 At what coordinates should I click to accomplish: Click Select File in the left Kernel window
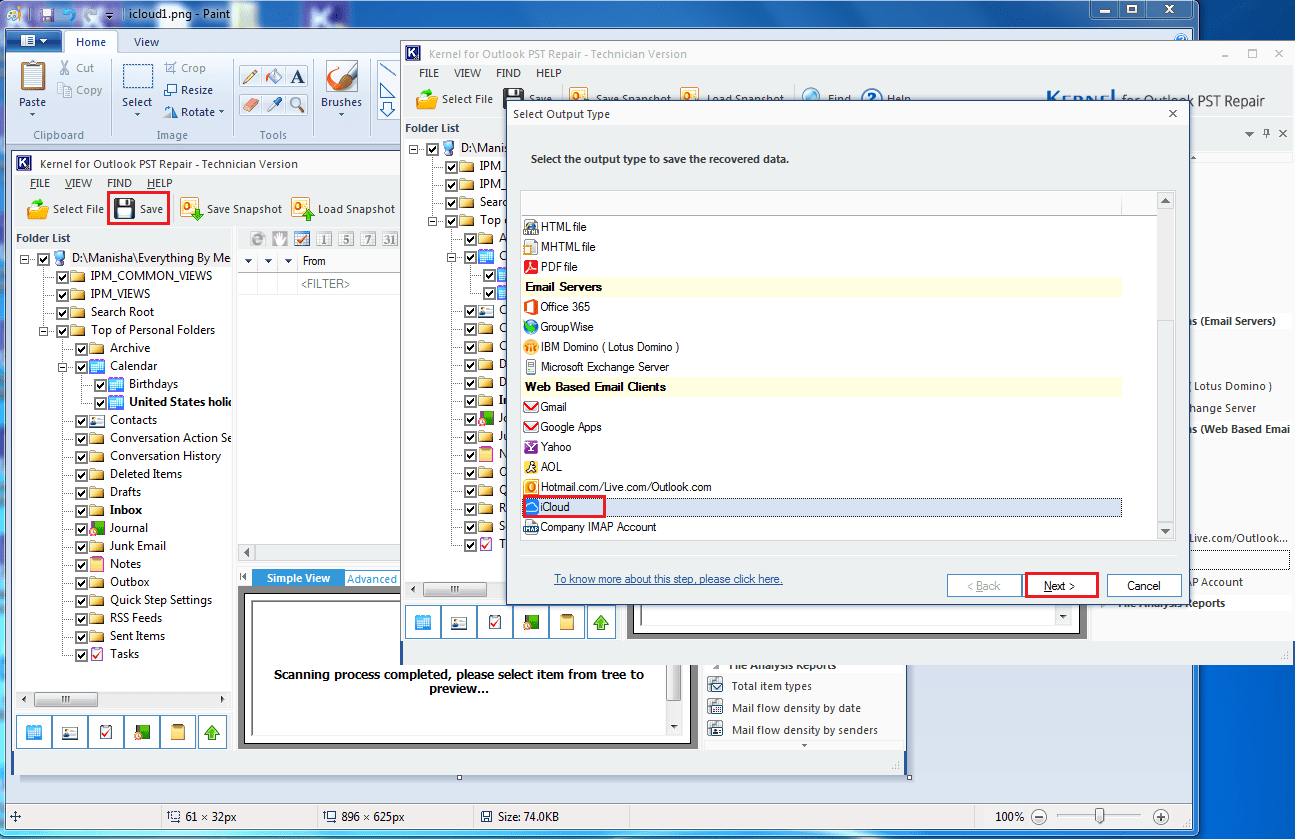click(x=65, y=209)
